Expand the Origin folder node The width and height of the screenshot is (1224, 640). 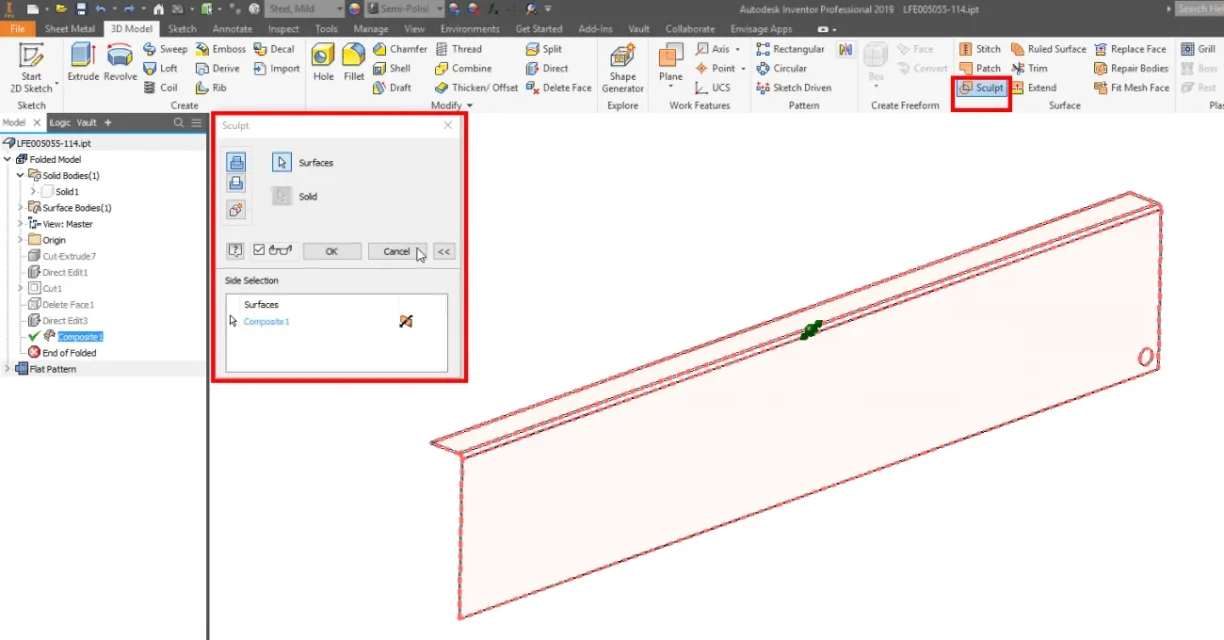[x=20, y=240]
